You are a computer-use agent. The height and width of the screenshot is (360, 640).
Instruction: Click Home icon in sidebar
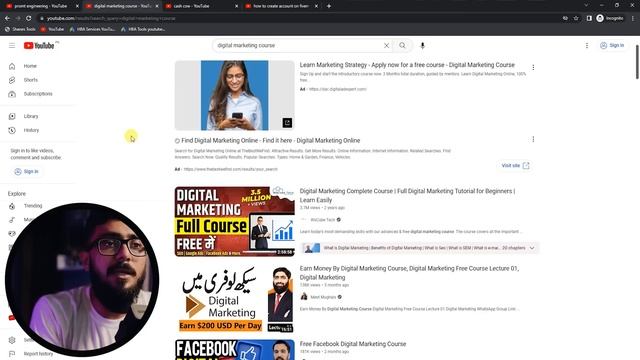coord(12,66)
